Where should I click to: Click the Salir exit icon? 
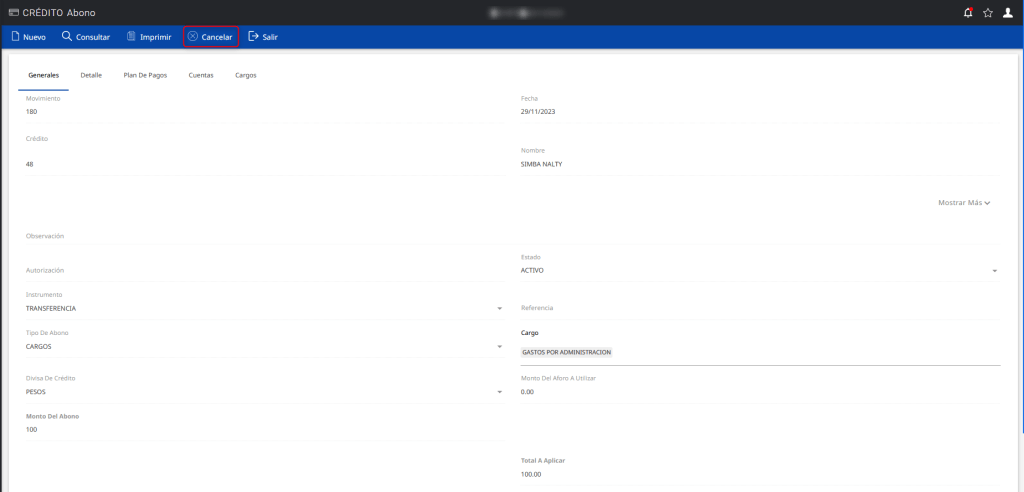tap(253, 37)
